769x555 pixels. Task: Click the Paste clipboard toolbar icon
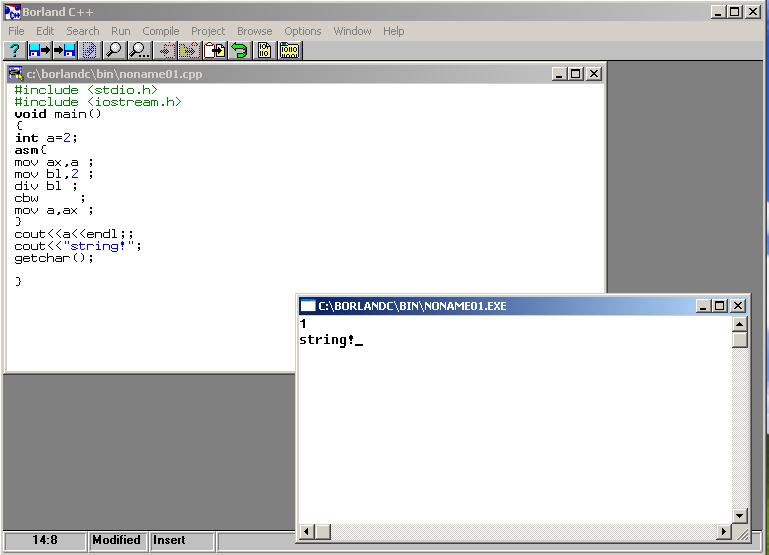coord(215,50)
